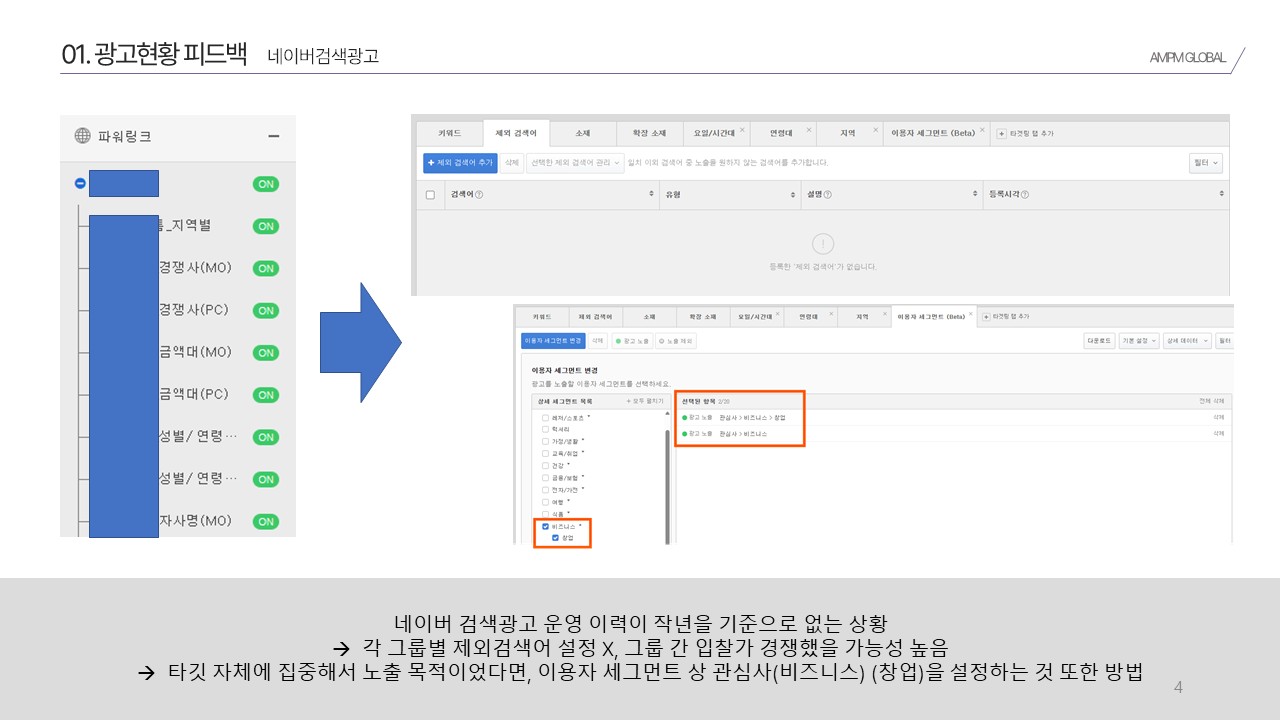This screenshot has height=720, width=1280.
Task: Close 이용자 세그먼트 (Beta) tab in upper panel
Action: pos(983,131)
